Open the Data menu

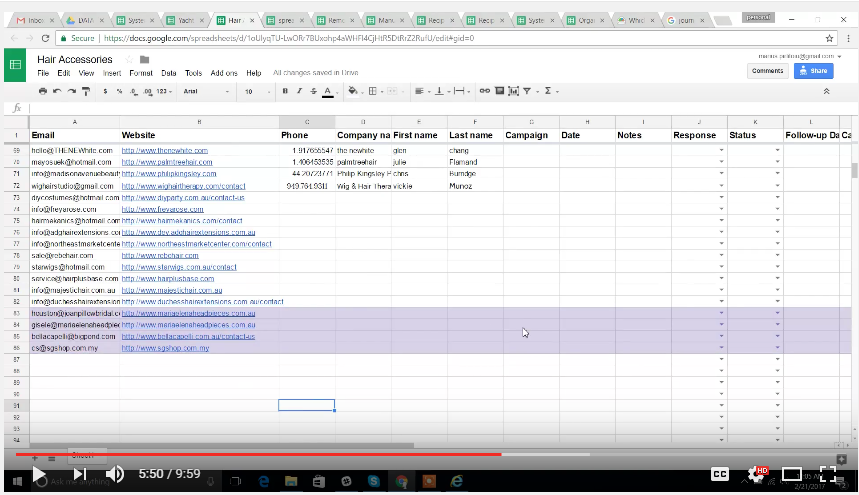pos(169,73)
